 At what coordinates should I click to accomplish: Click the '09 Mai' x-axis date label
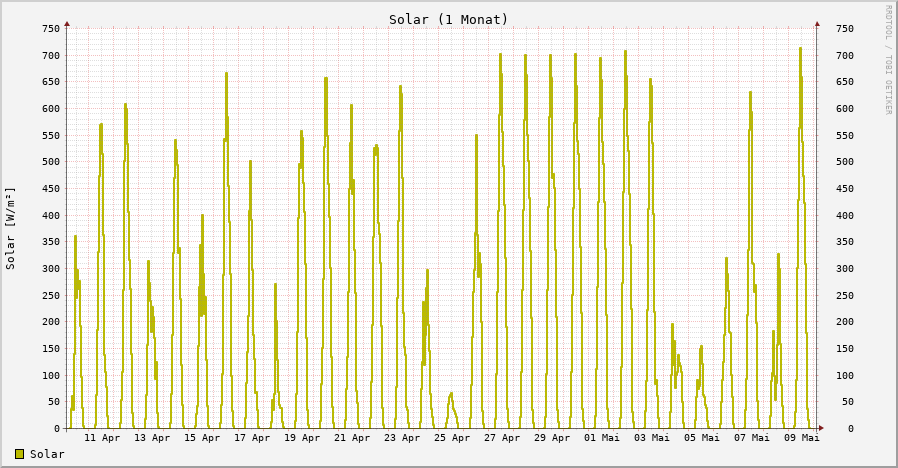[x=802, y=438]
